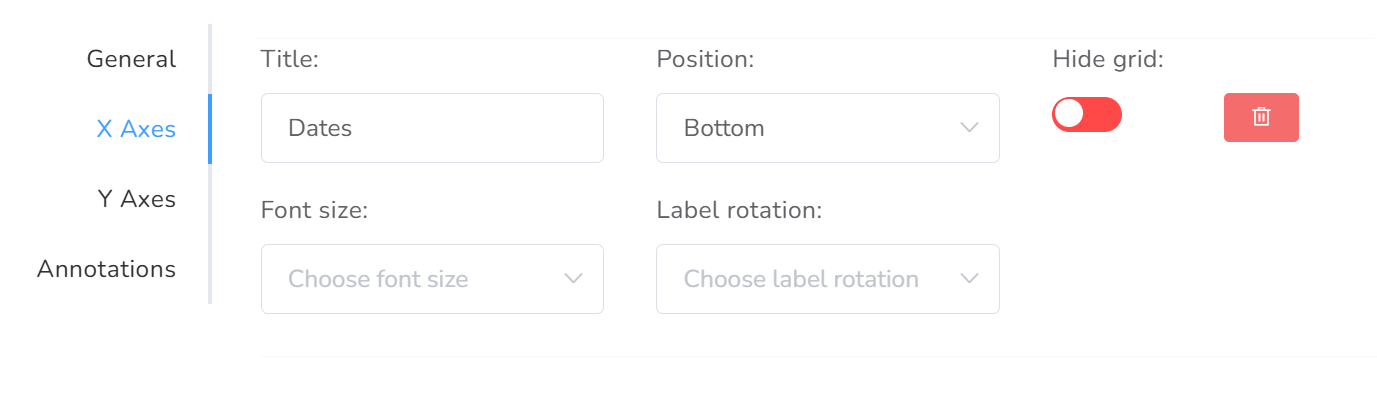The height and width of the screenshot is (407, 1377).
Task: Click the red trash delete button
Action: point(1261,117)
